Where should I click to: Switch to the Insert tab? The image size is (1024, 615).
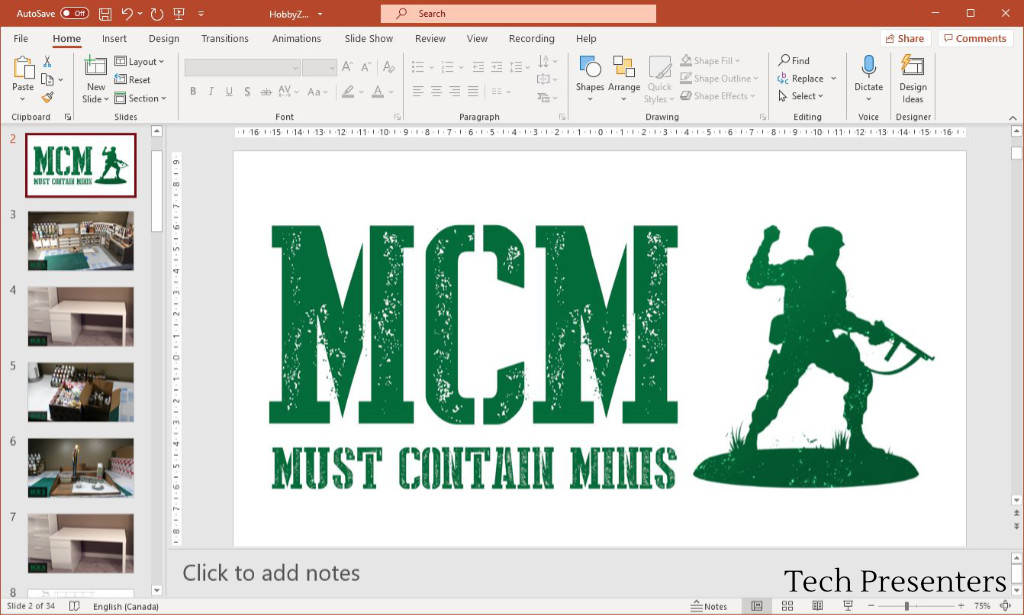pyautogui.click(x=114, y=39)
